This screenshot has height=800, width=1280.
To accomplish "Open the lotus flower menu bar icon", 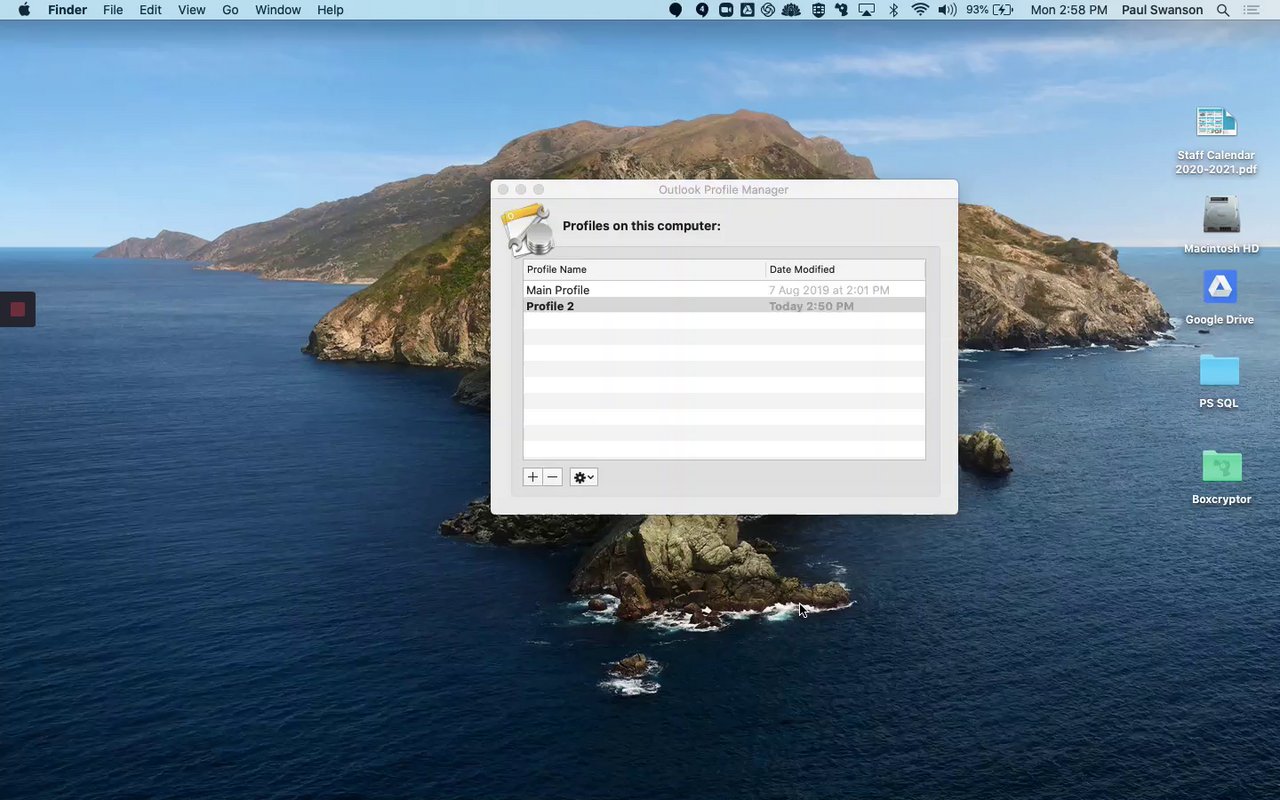I will (791, 10).
